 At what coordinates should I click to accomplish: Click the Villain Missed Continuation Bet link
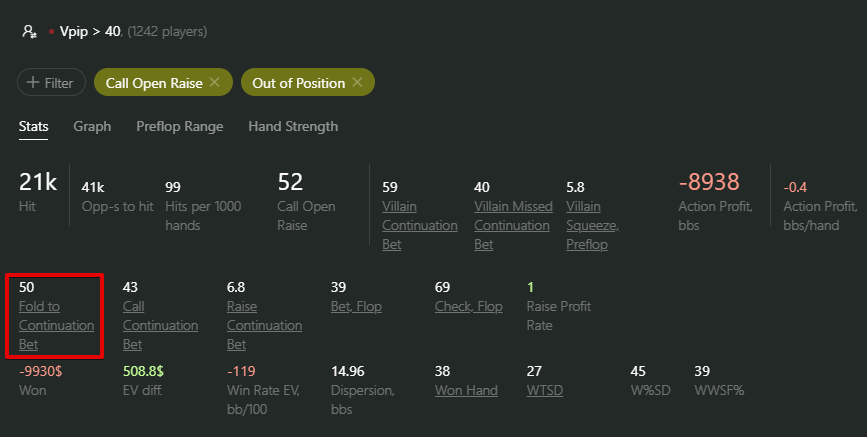[513, 225]
